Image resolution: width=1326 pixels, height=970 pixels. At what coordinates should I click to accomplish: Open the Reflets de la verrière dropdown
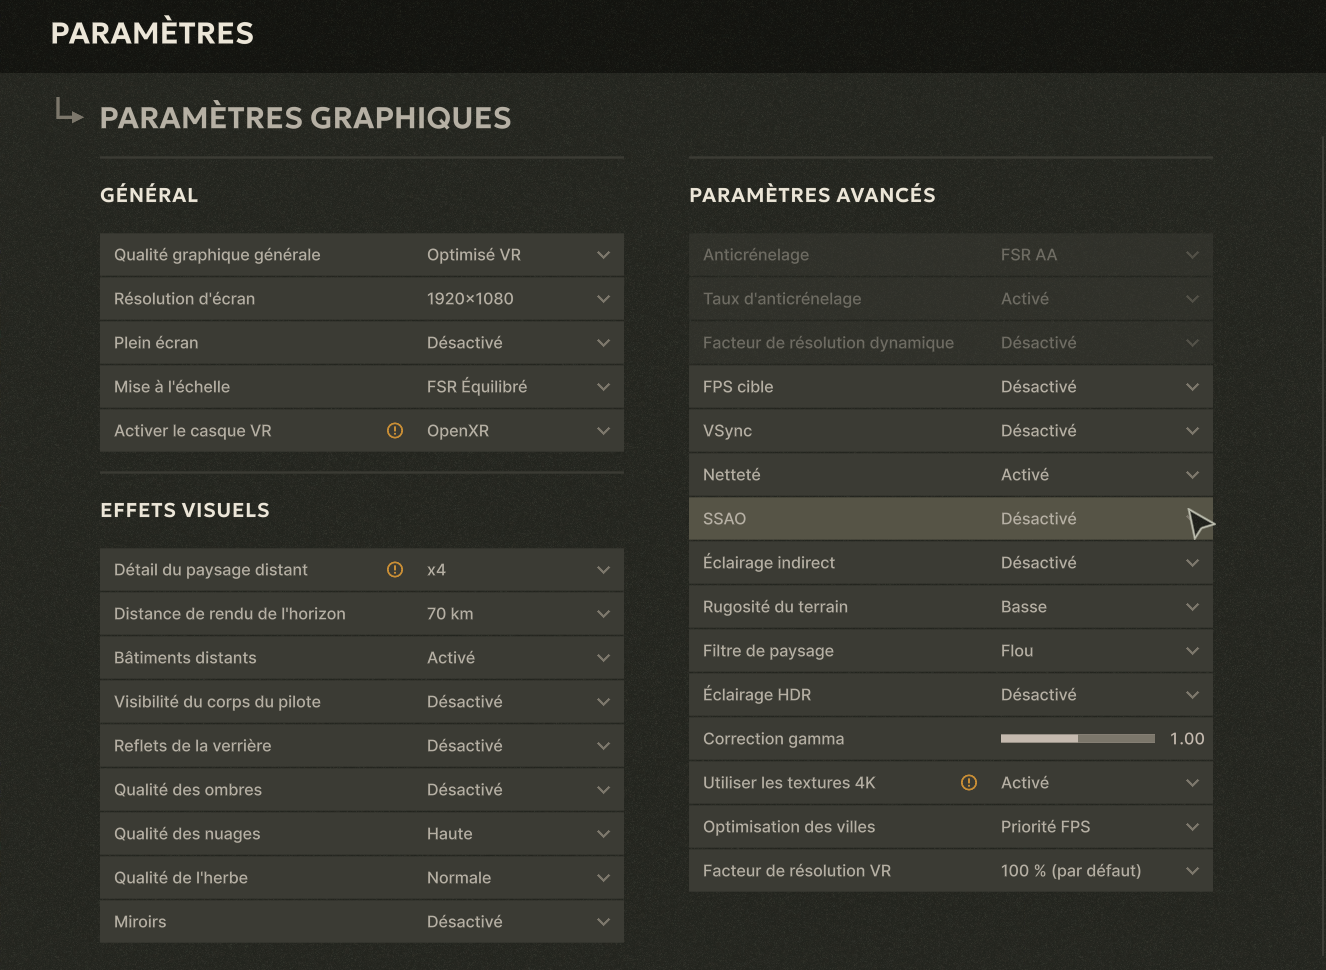click(x=362, y=746)
